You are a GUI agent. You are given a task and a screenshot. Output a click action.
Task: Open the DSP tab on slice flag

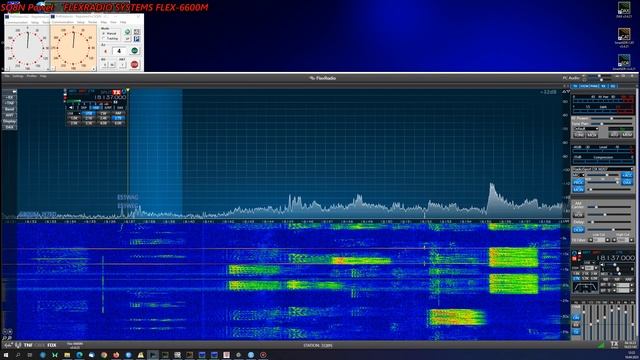84,108
